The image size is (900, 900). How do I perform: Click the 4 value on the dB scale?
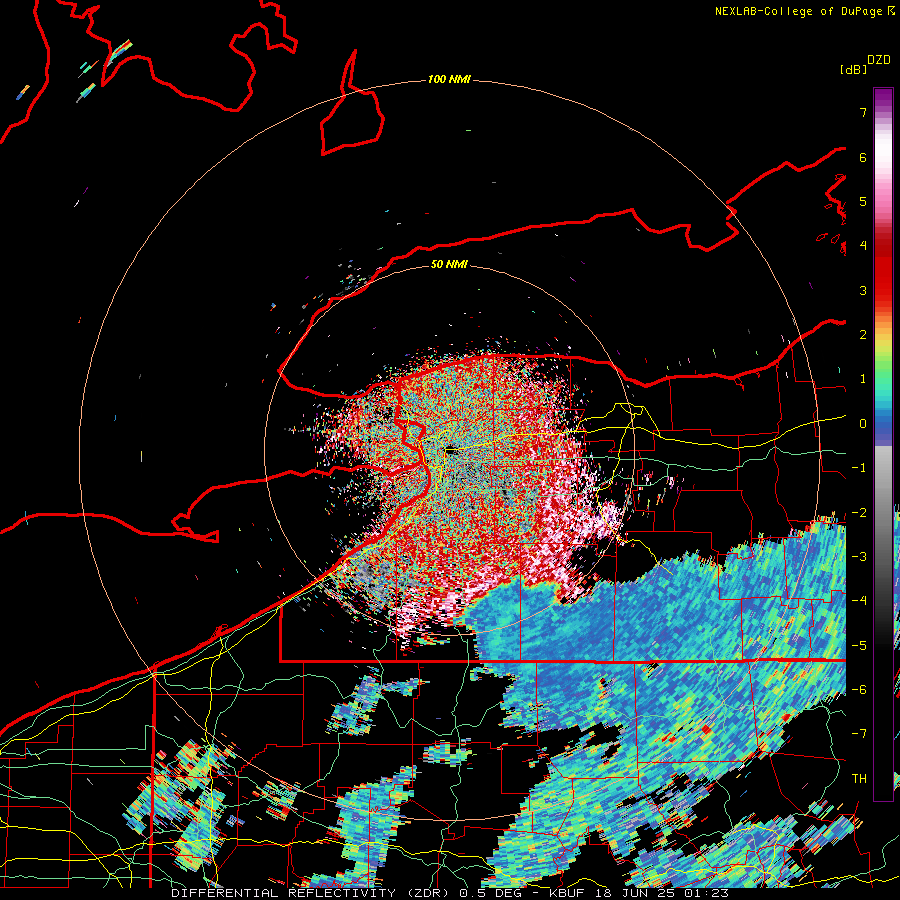click(x=863, y=246)
